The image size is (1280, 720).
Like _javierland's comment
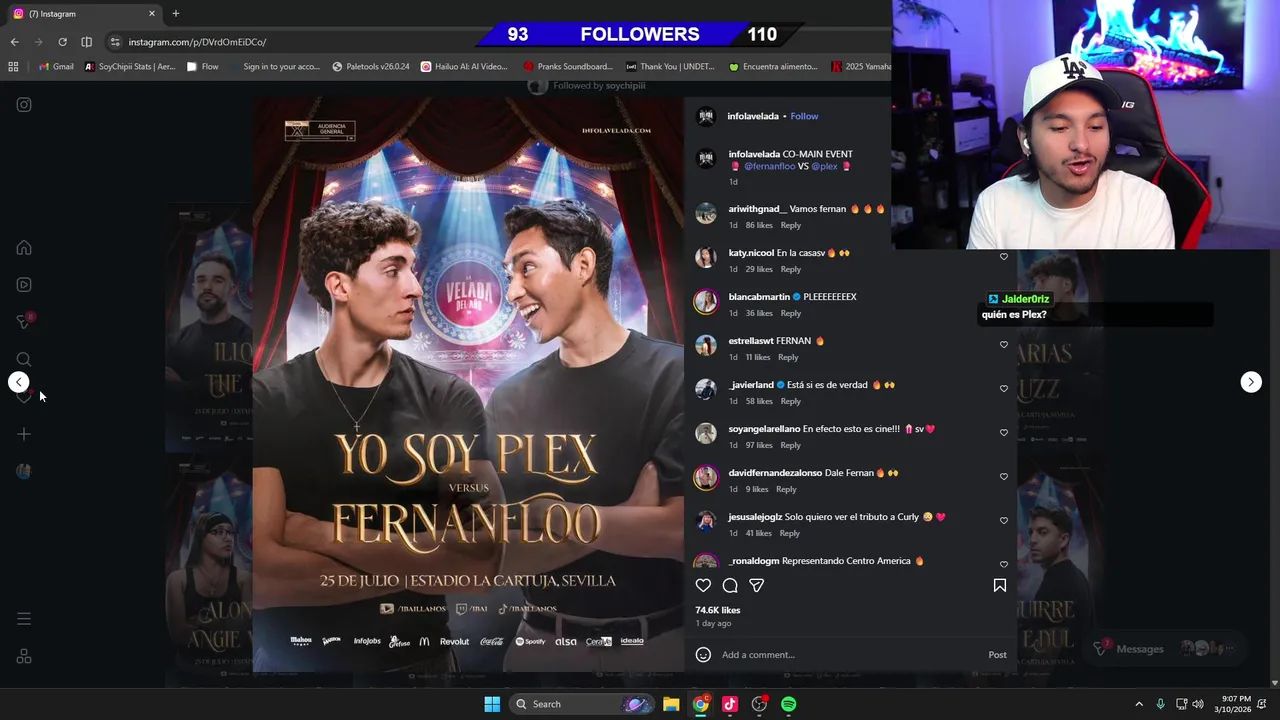point(1004,389)
